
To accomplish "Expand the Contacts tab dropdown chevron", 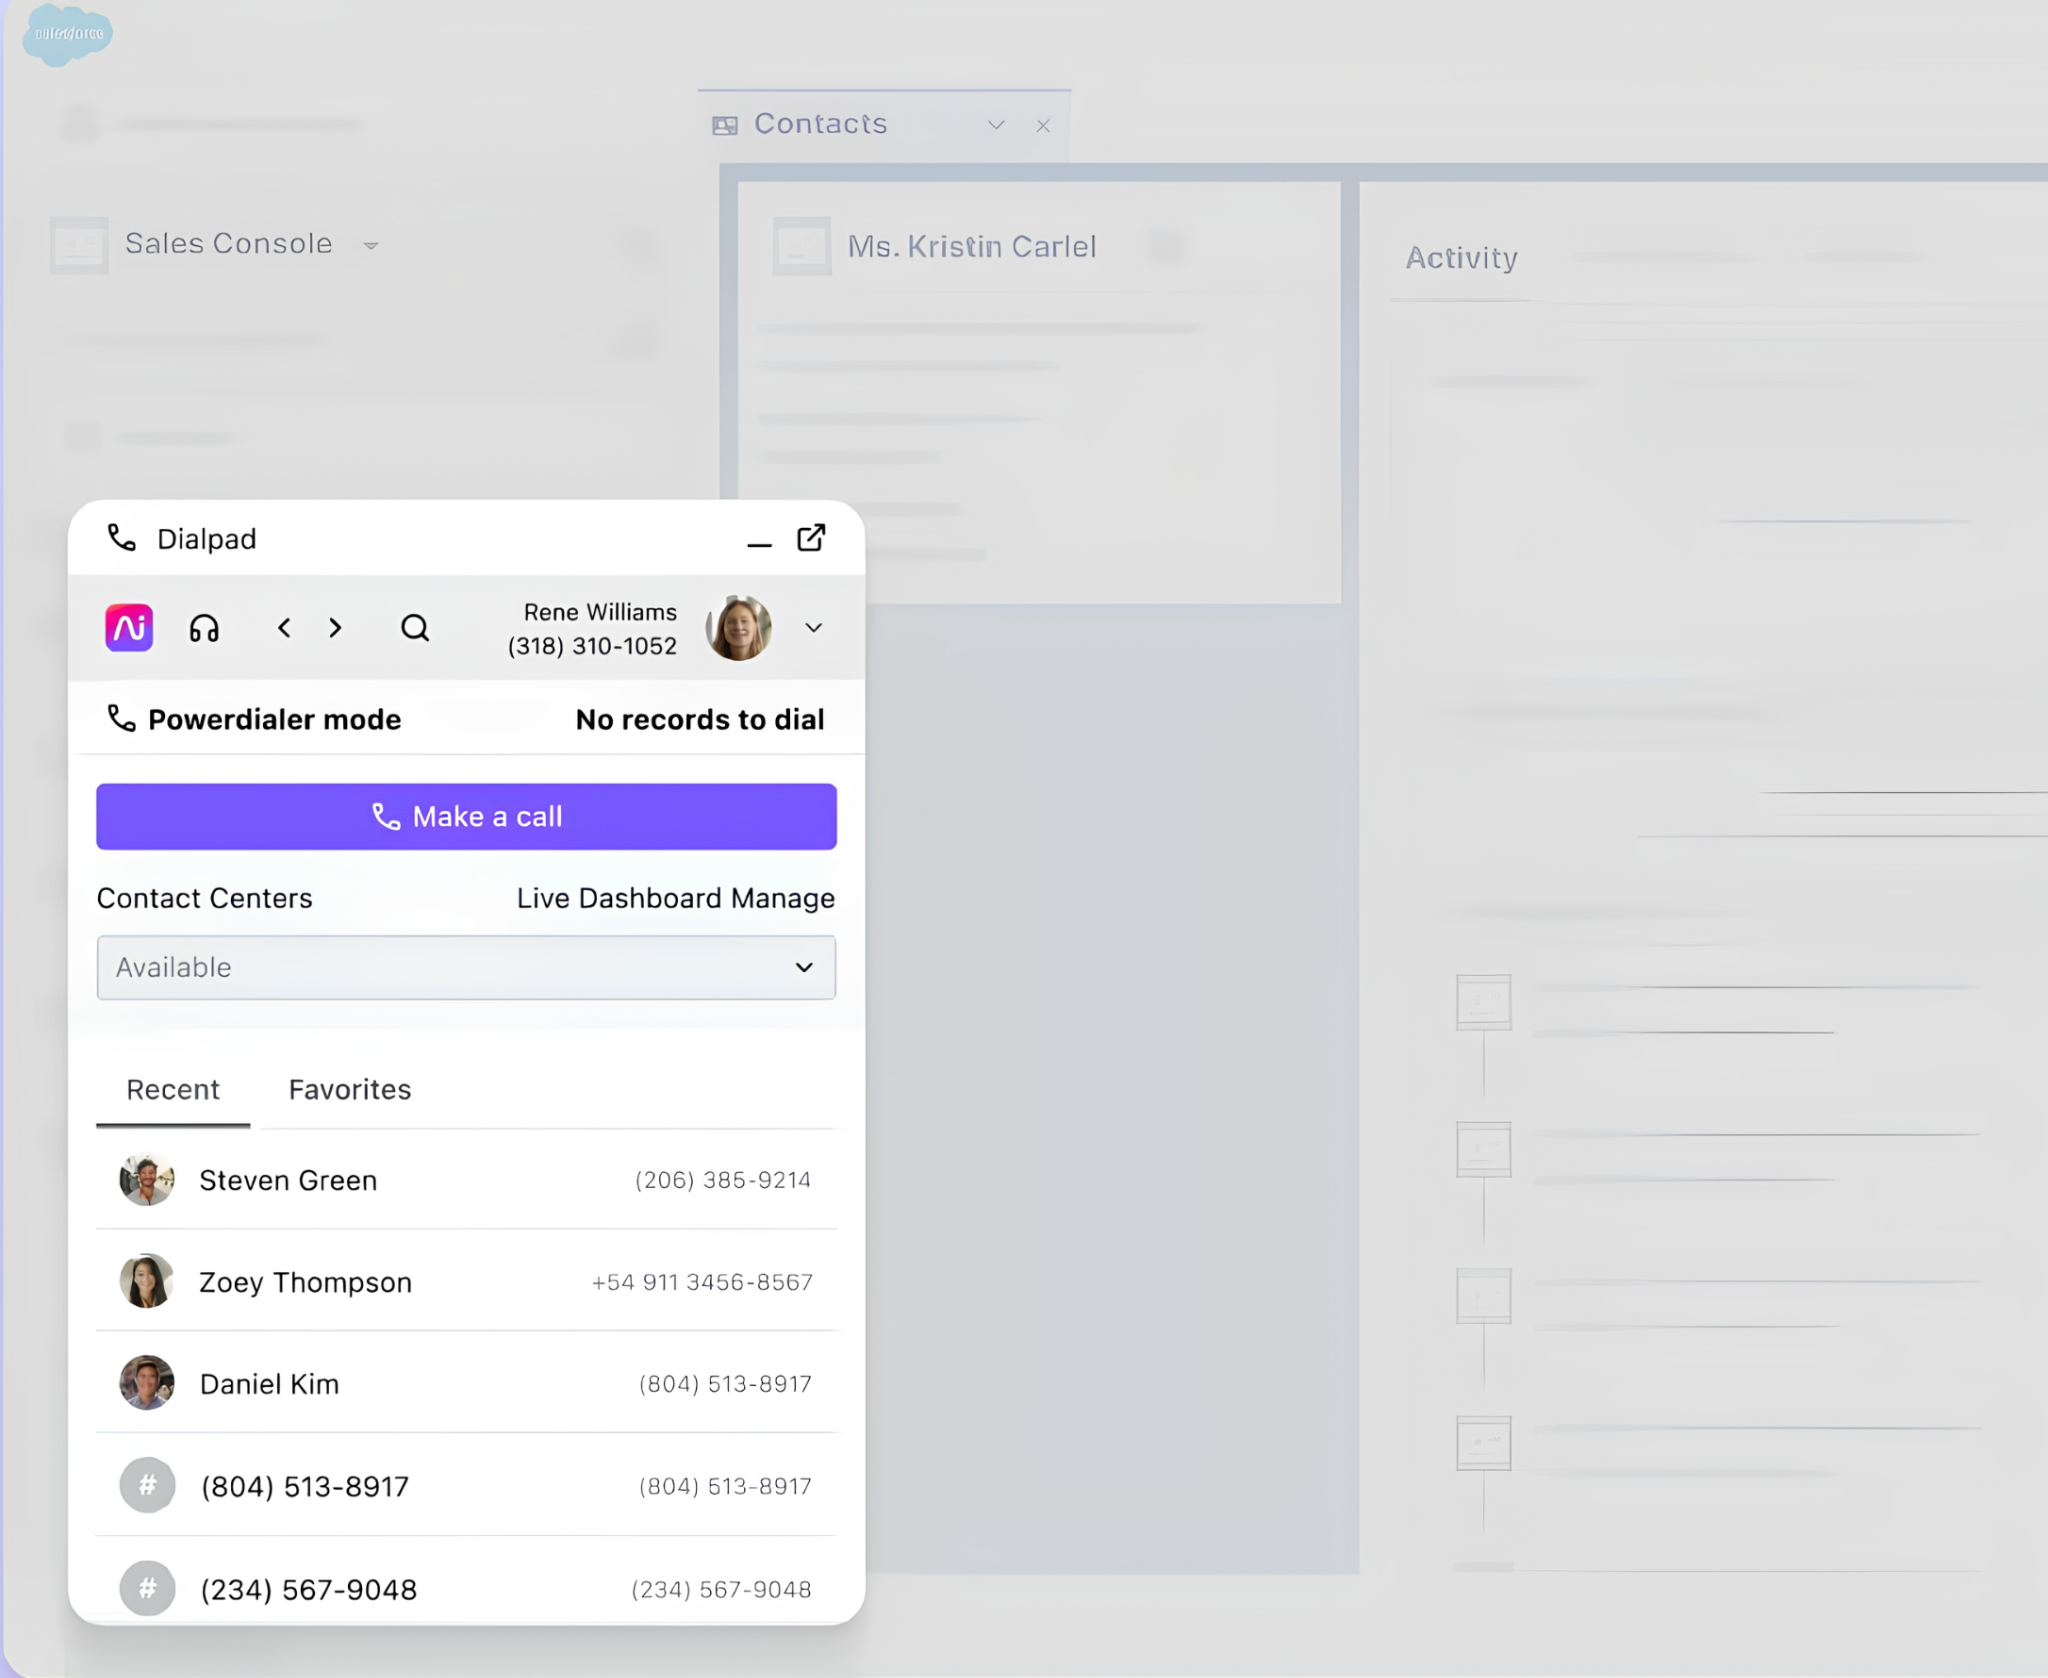I will point(996,125).
